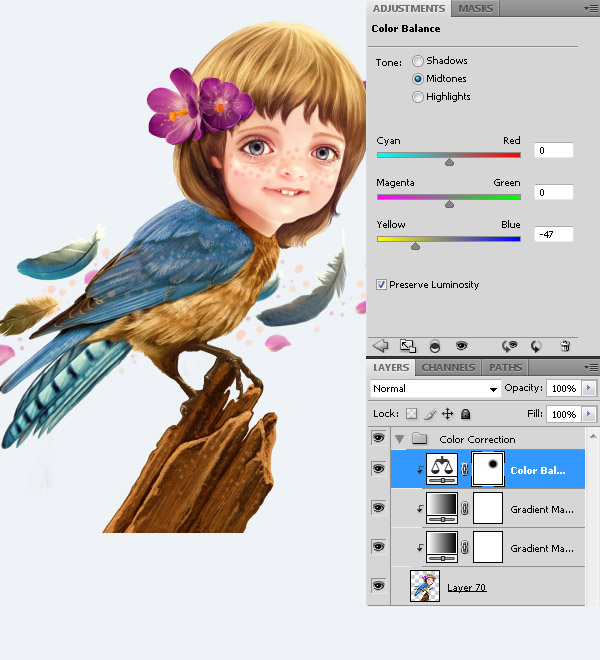Open the Fill slider arrow
Image resolution: width=600 pixels, height=660 pixels.
coord(589,414)
